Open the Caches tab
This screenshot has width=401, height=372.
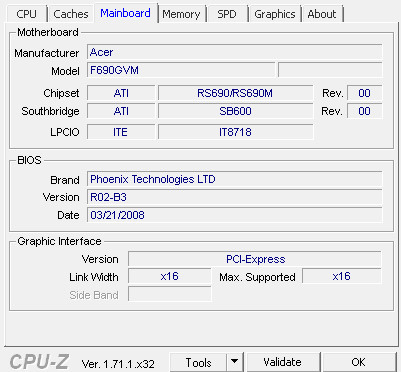71,14
